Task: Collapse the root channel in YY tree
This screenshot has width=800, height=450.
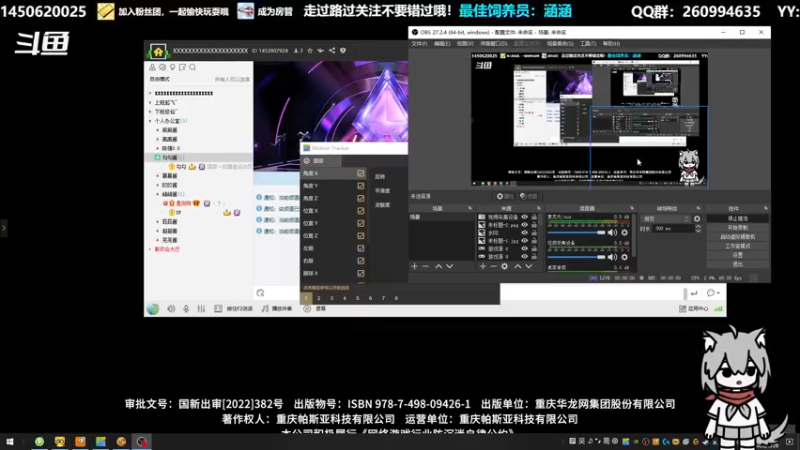Action: pos(150,93)
